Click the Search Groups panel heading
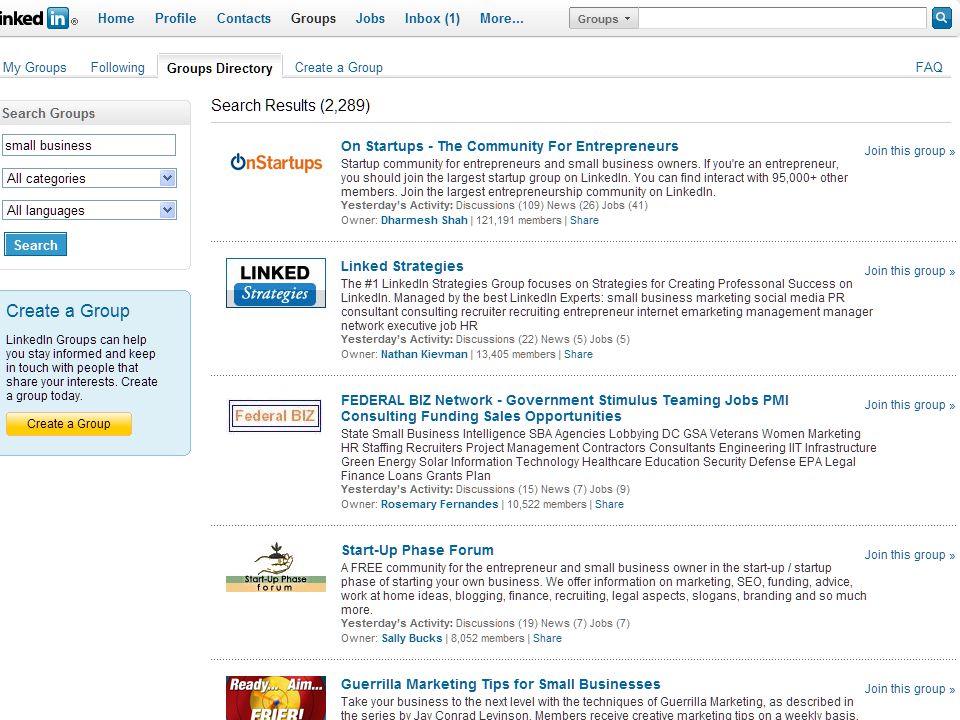The image size is (960, 720). [x=48, y=113]
